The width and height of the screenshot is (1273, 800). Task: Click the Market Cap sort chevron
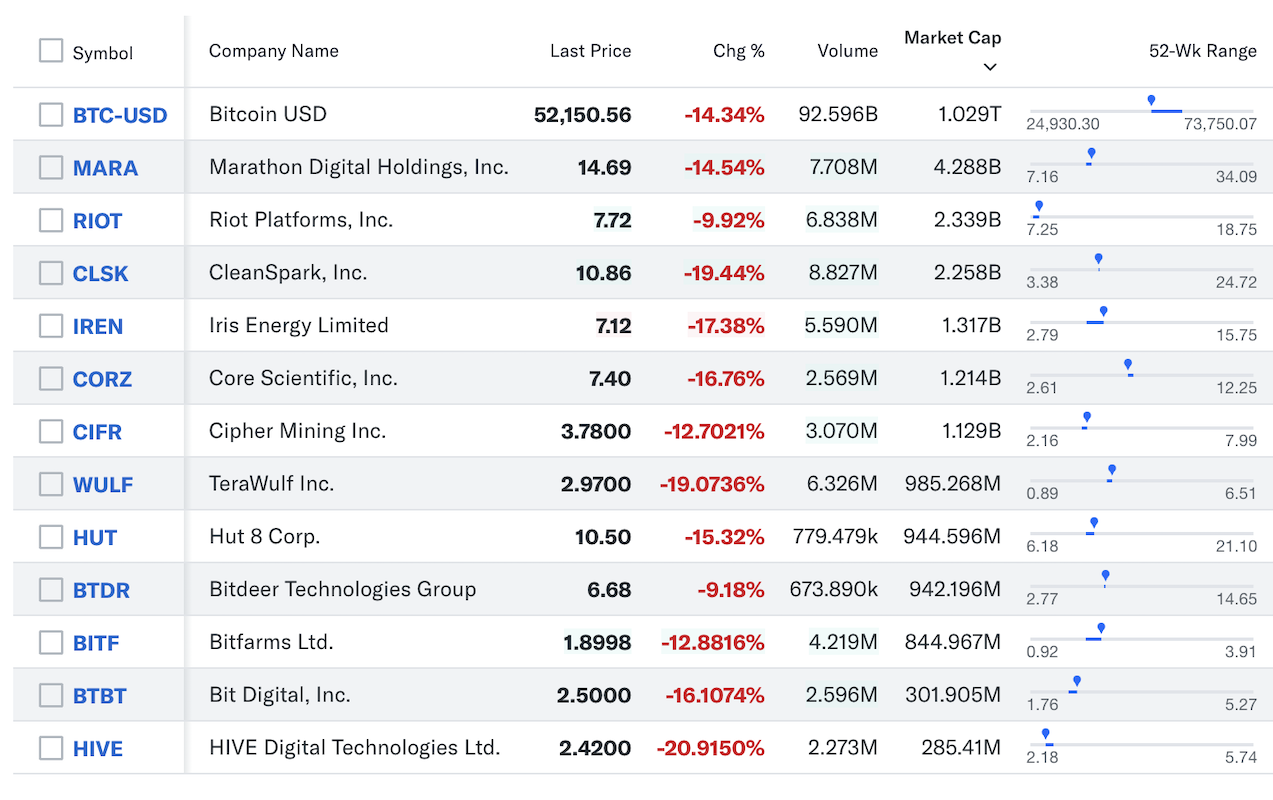[x=990, y=67]
